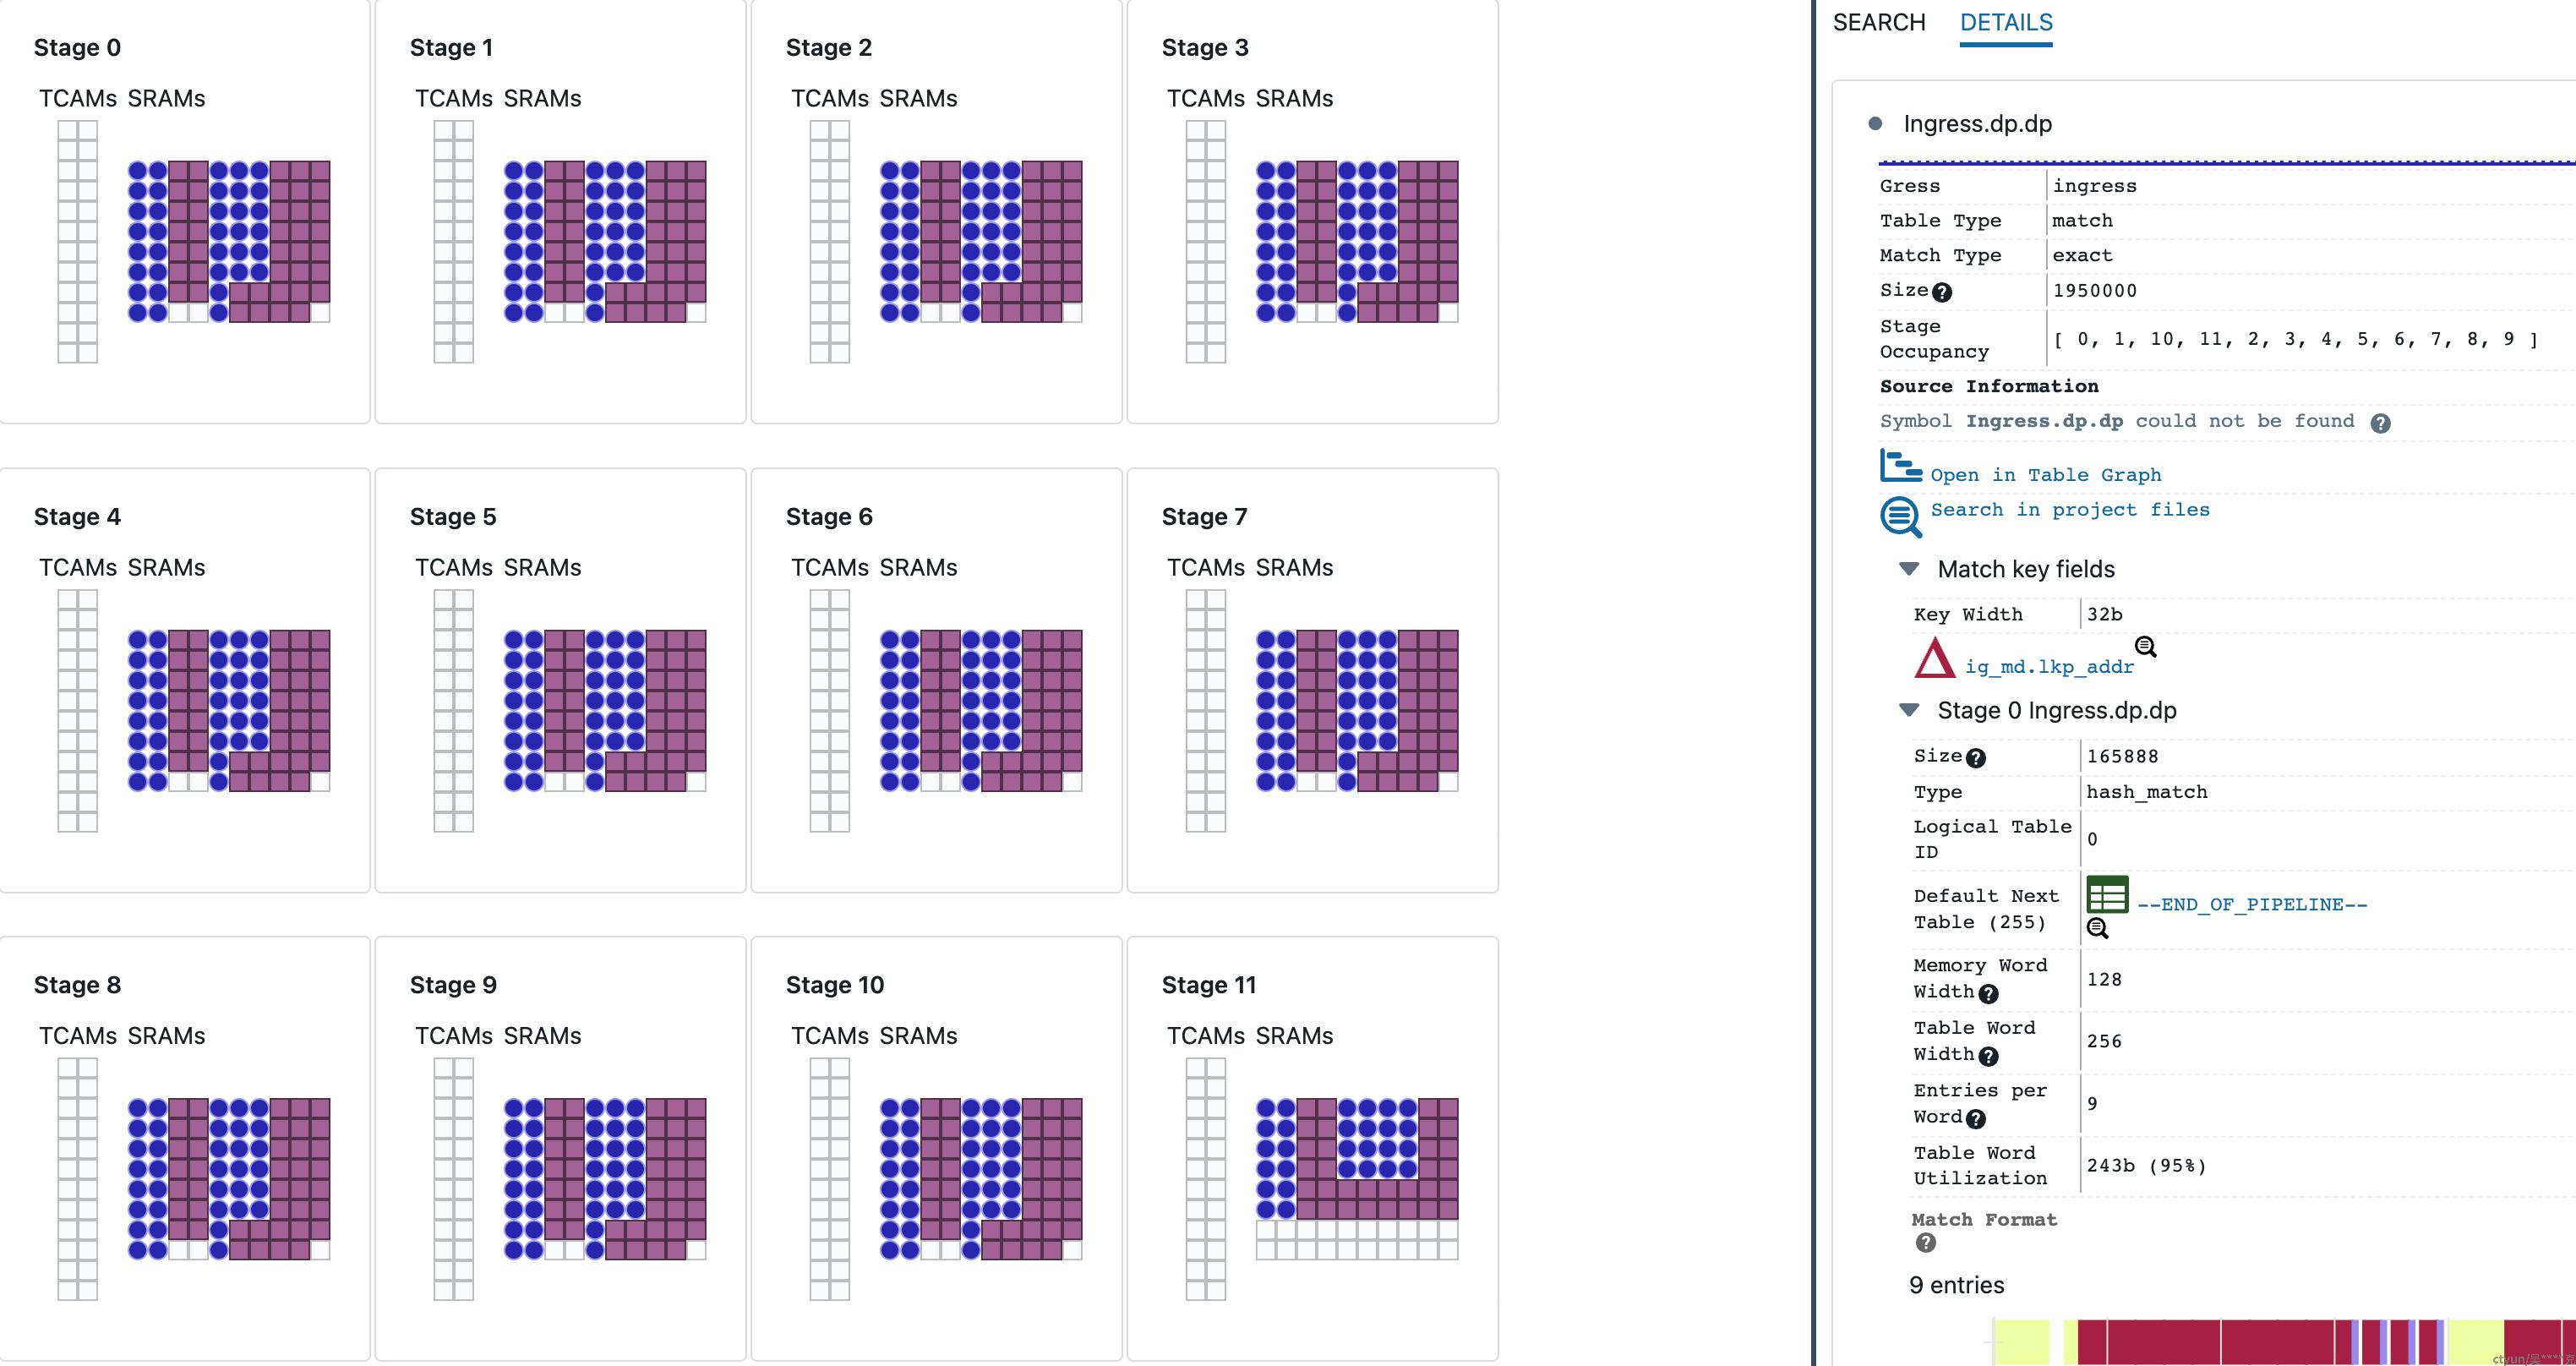Click Entries per Word help icon
The height and width of the screenshot is (1366, 2576).
point(1975,1119)
